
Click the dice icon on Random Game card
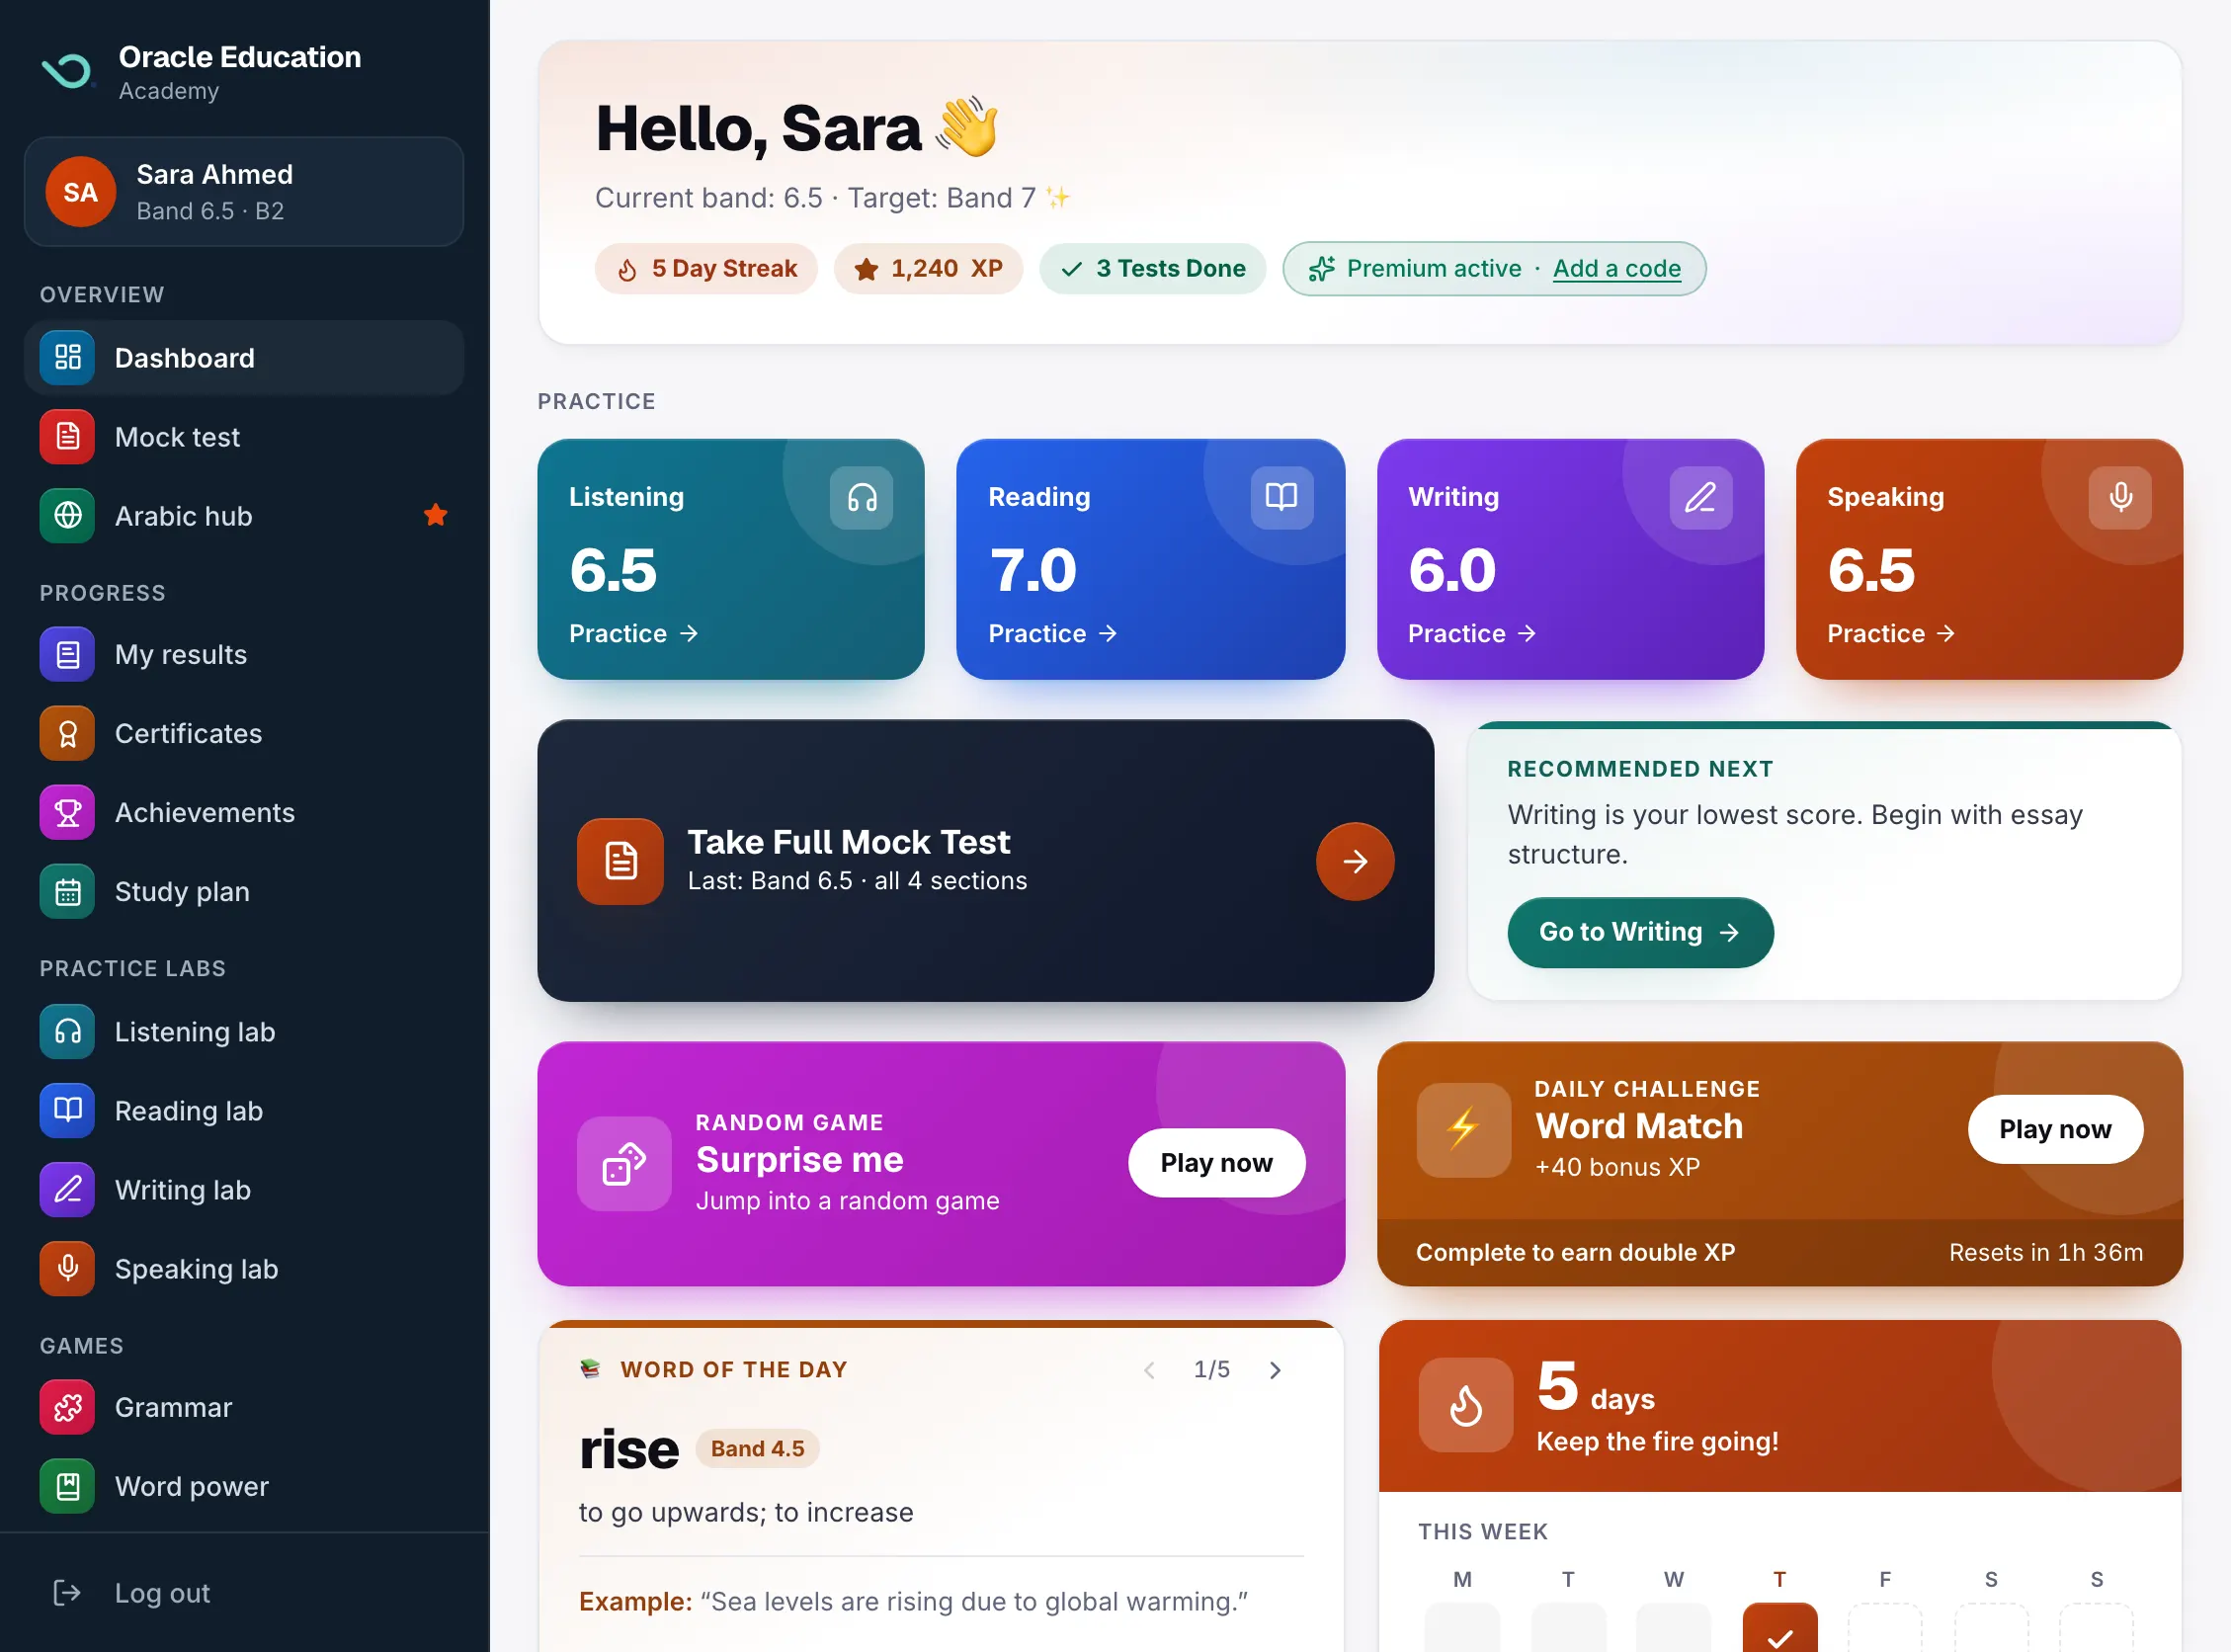pos(624,1163)
